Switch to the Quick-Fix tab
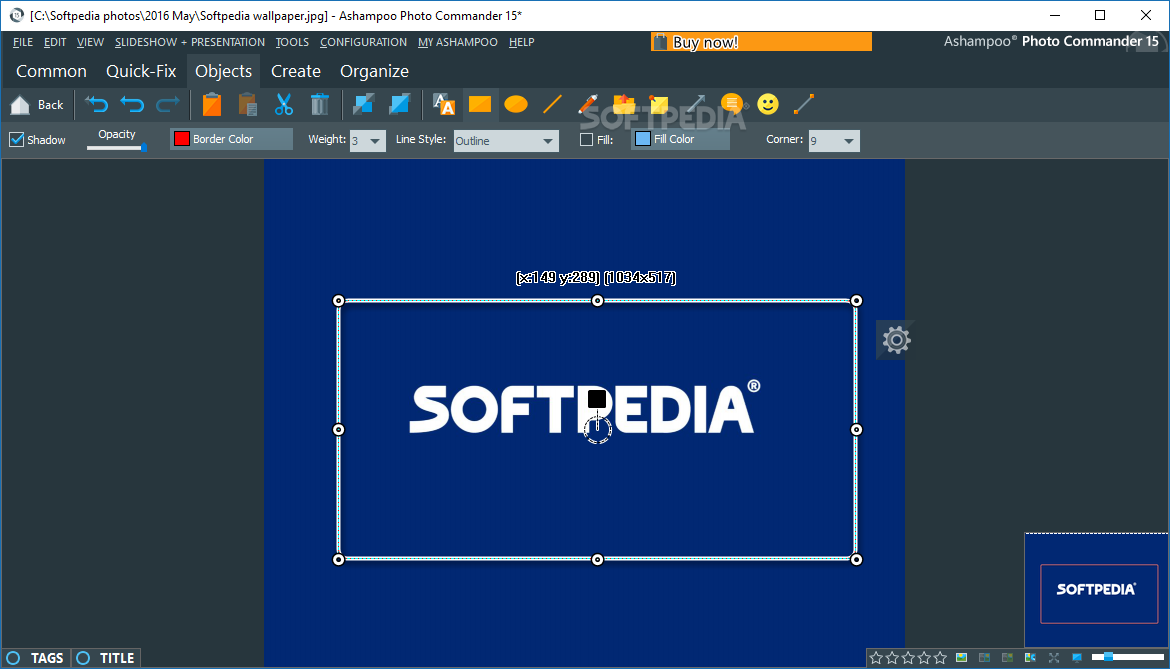 [141, 71]
